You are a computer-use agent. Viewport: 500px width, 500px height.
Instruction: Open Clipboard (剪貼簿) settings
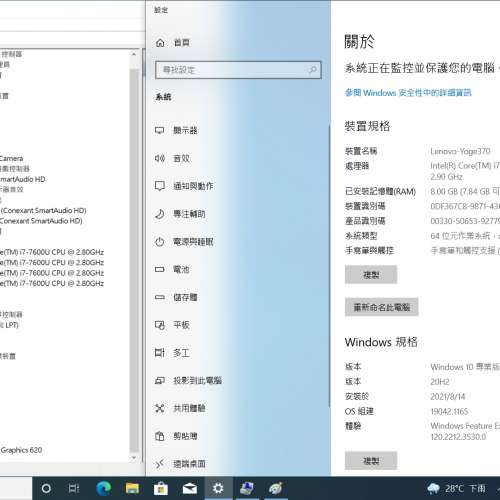coord(185,436)
